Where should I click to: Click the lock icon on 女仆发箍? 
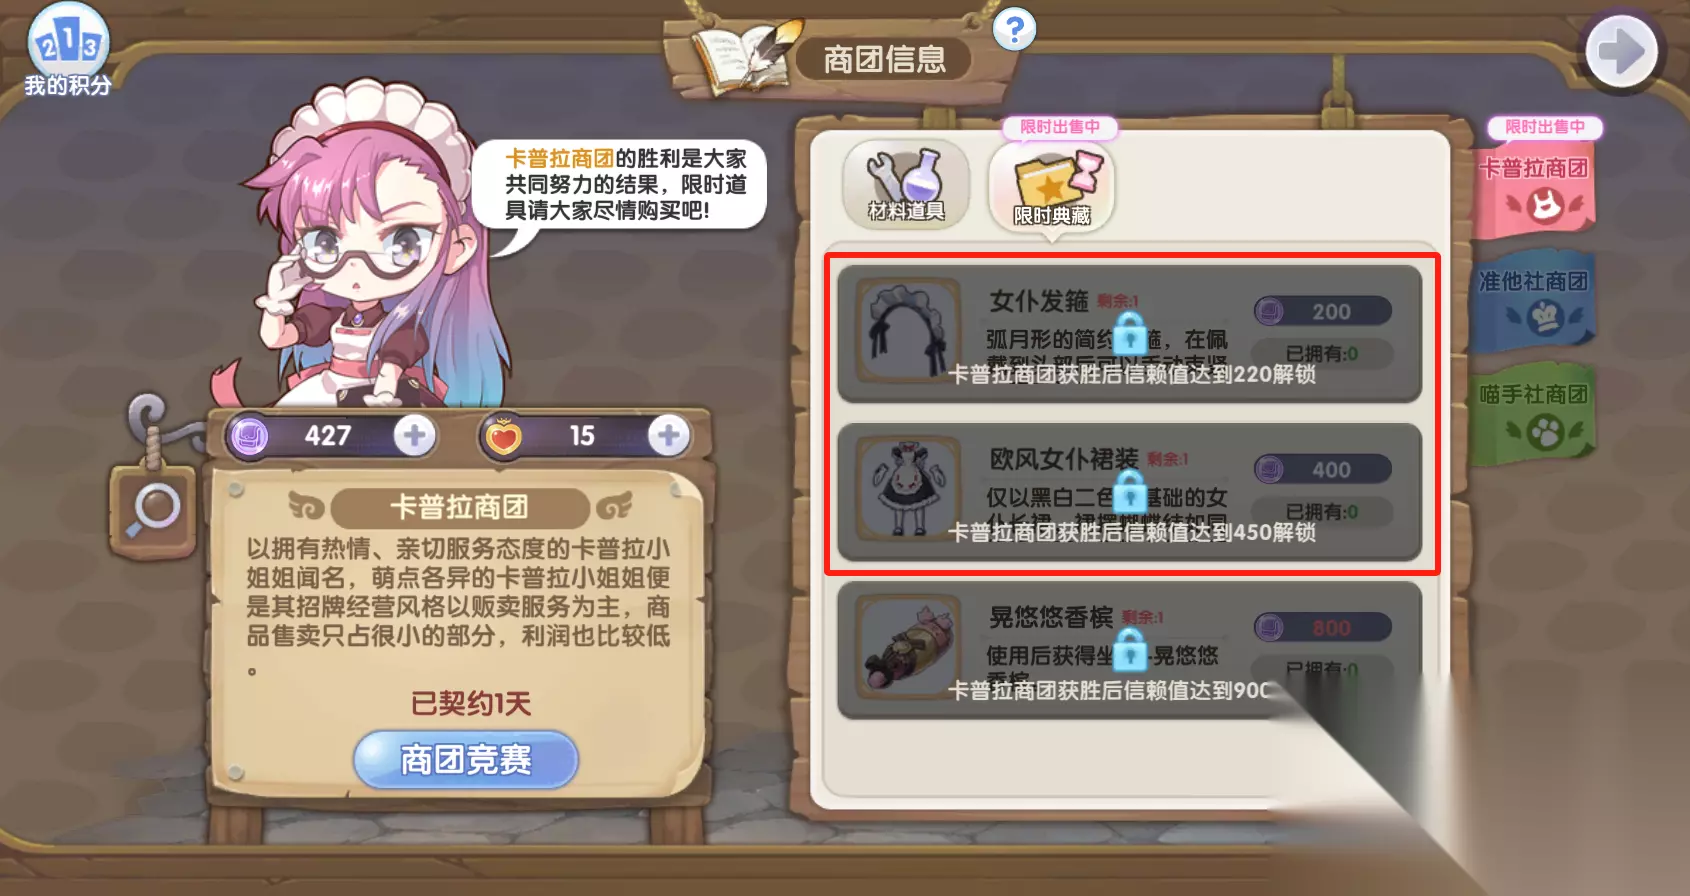1130,333
